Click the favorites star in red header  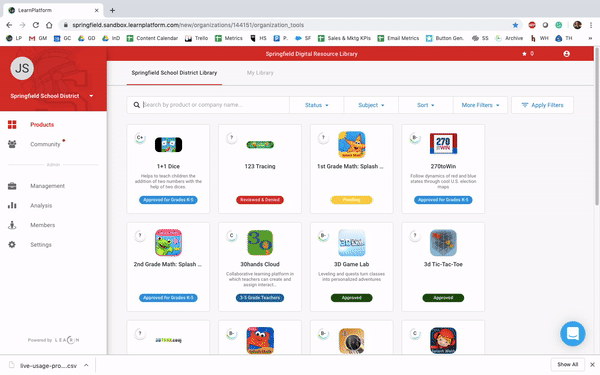(x=524, y=54)
